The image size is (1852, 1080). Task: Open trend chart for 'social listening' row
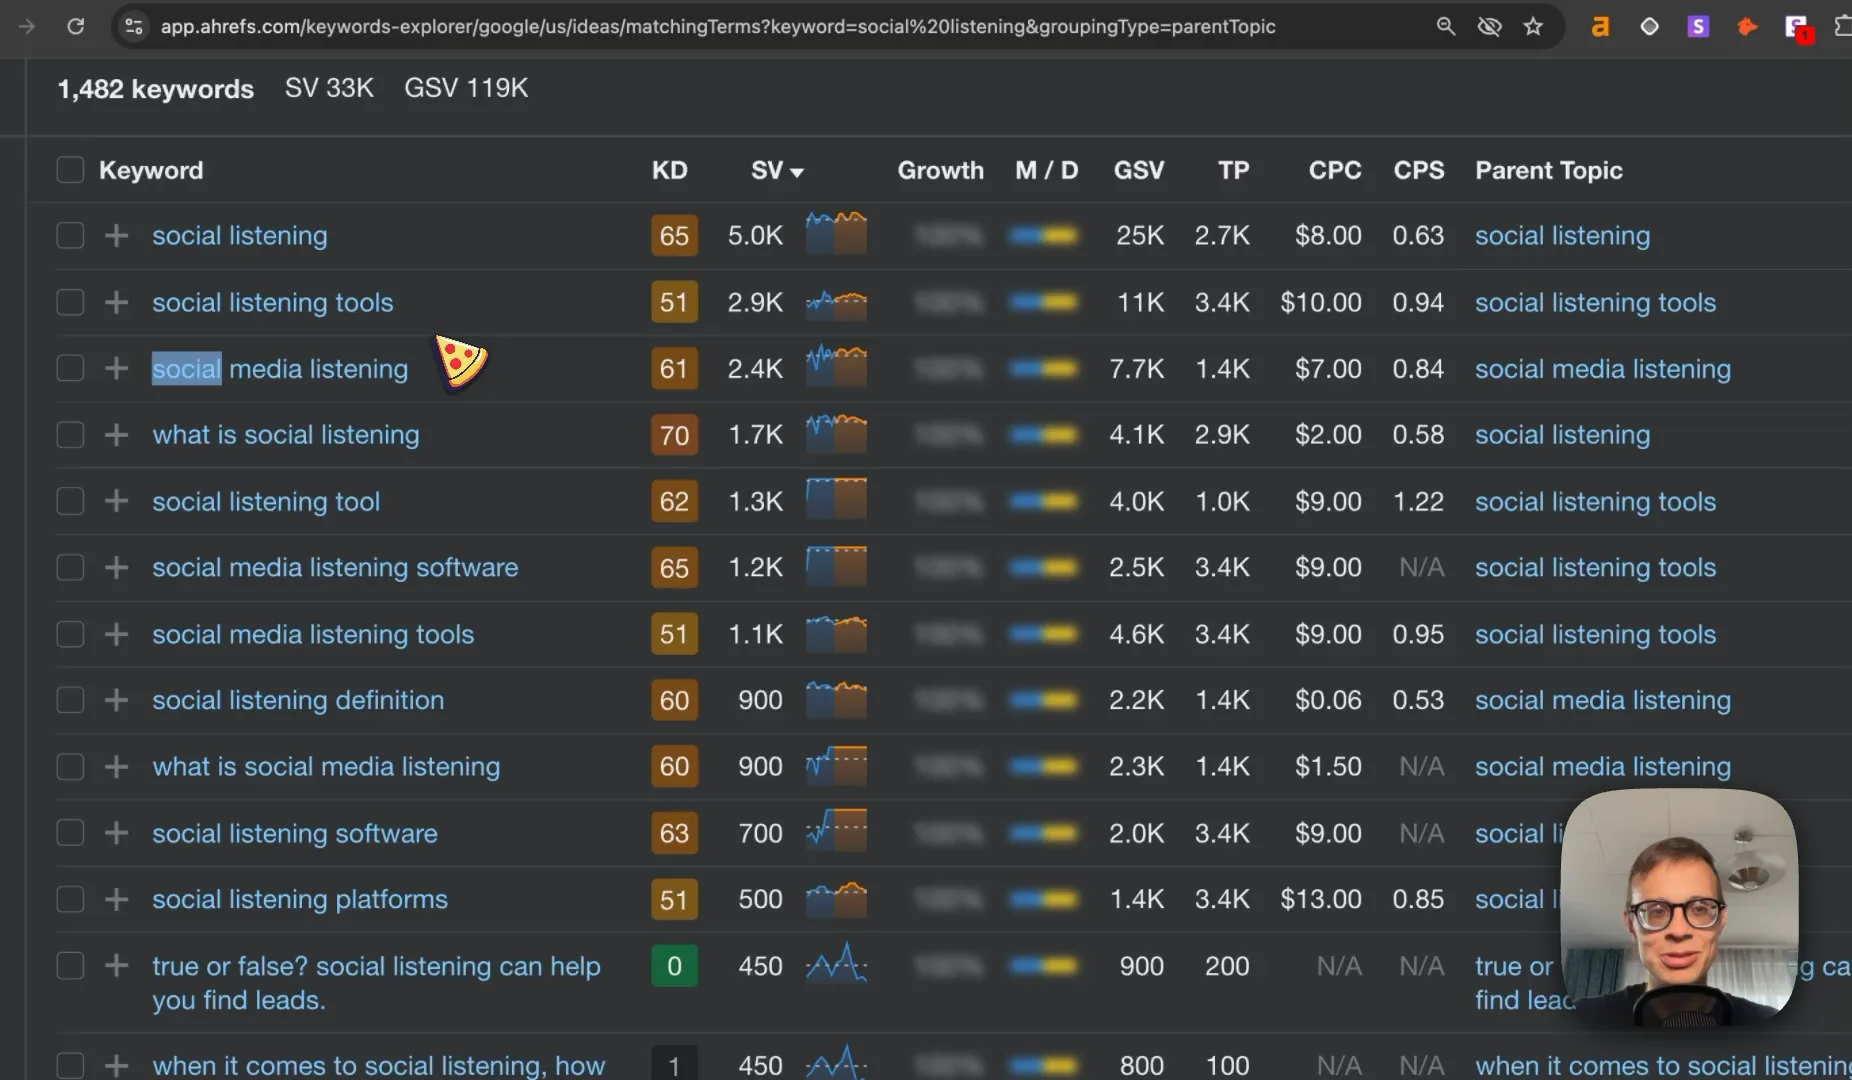click(836, 233)
